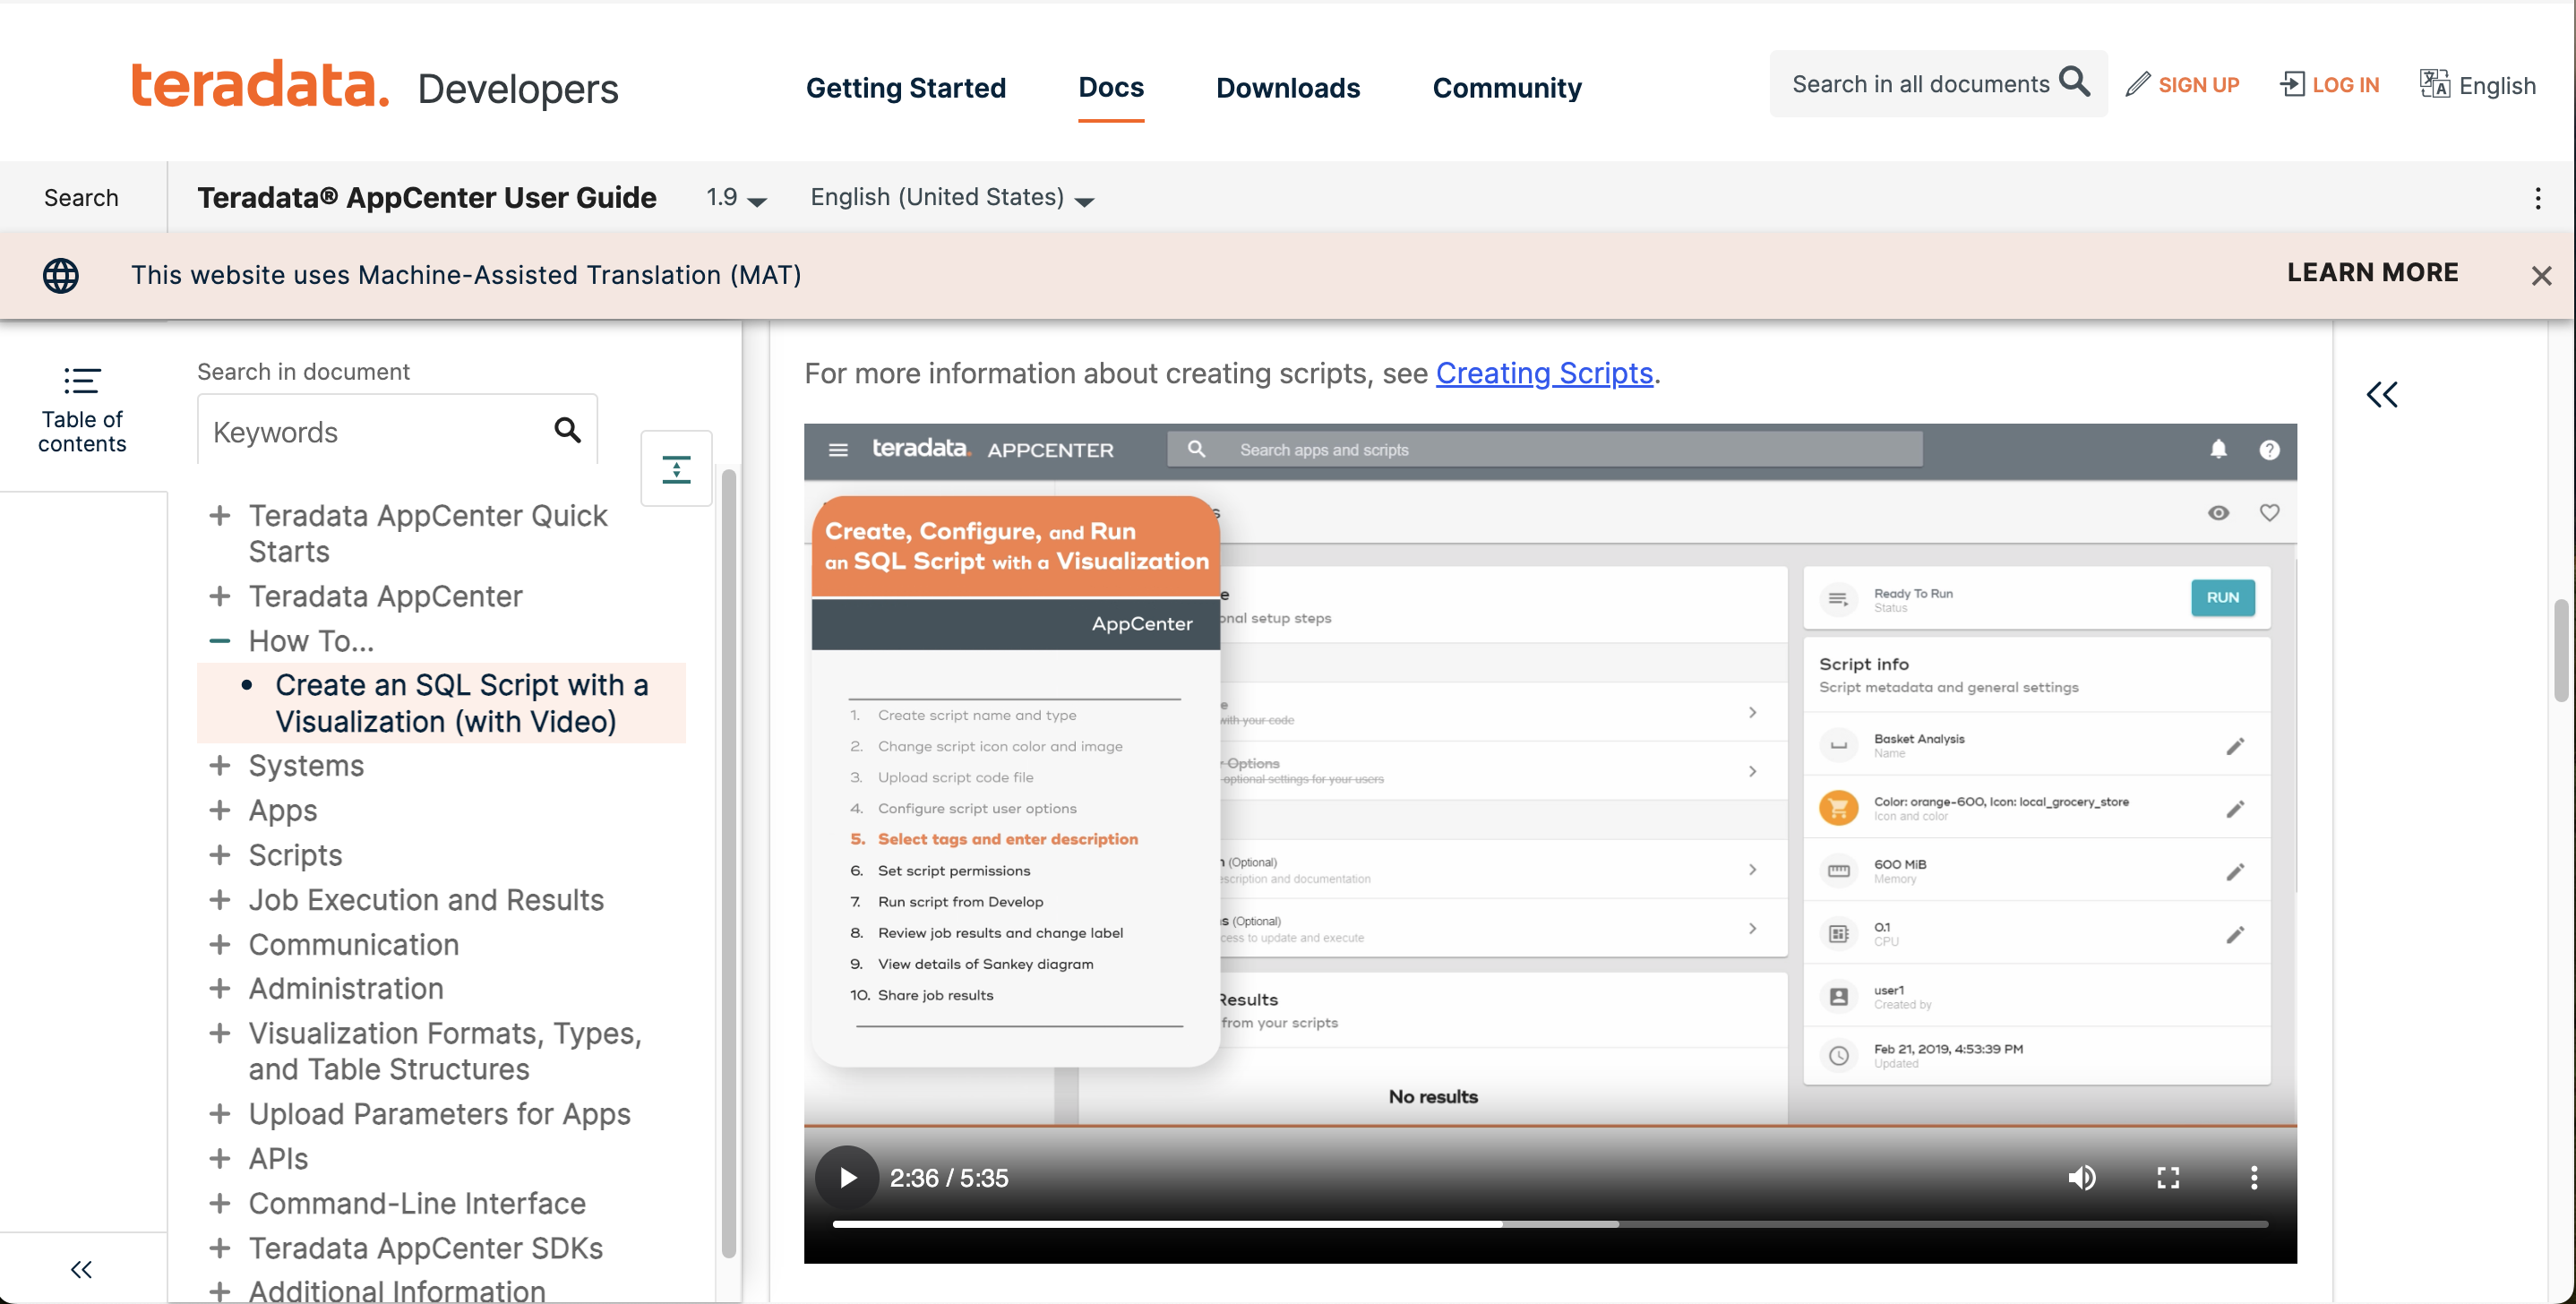Viewport: 2576px width, 1304px height.
Task: Open the version 1.9 dropdown
Action: (736, 198)
